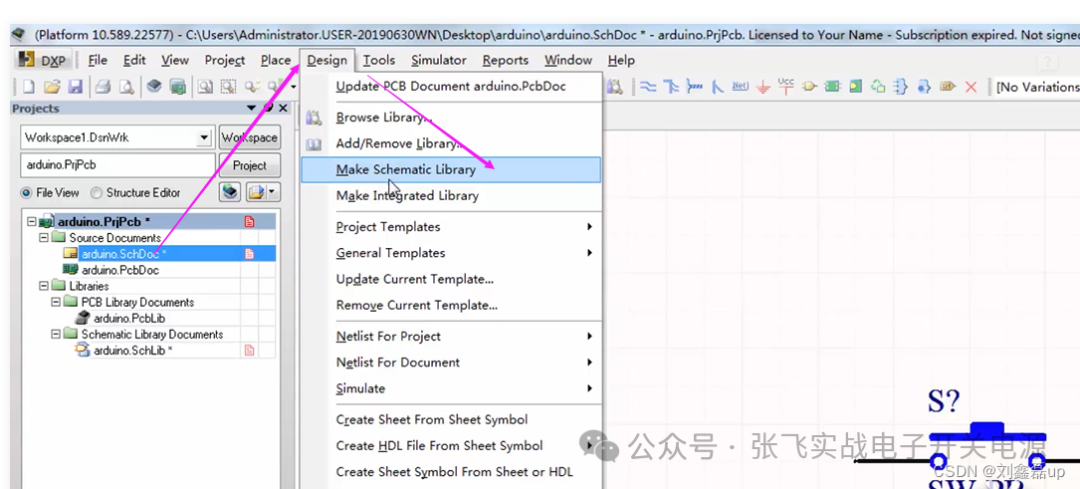
Task: Click the Place Bus toolbar icon
Action: 672,87
